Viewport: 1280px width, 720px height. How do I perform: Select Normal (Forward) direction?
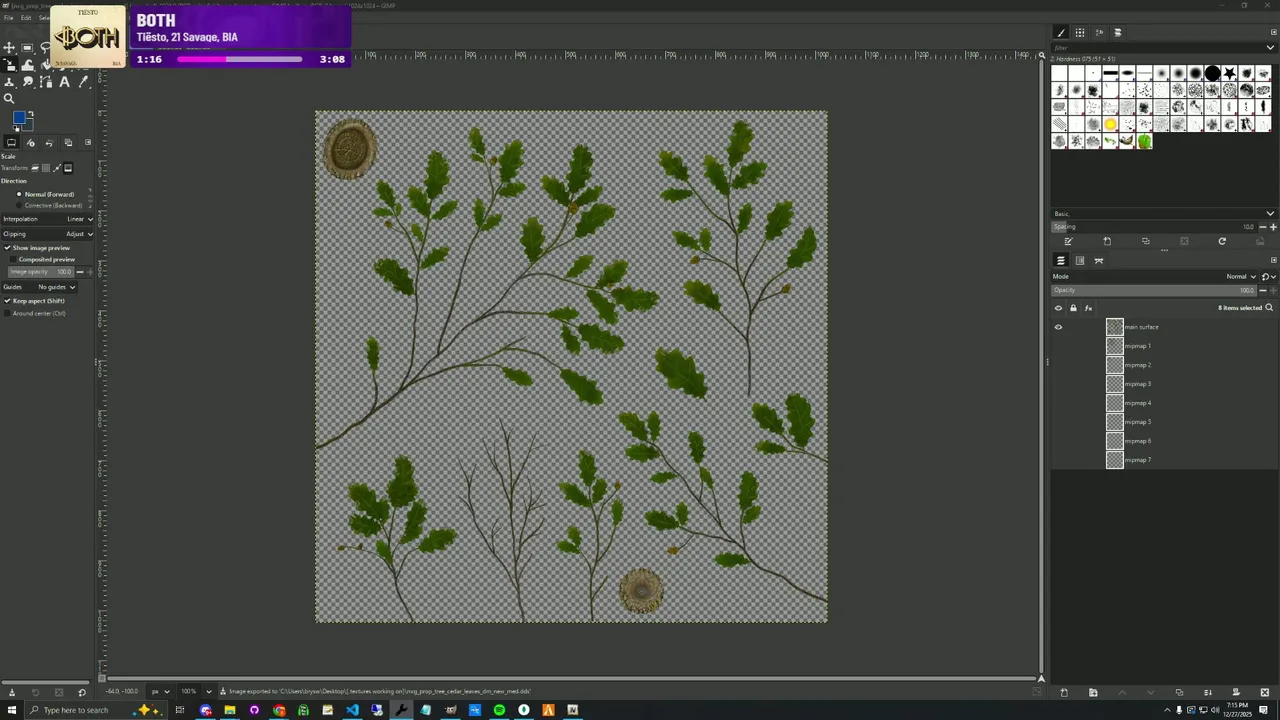pos(46,194)
